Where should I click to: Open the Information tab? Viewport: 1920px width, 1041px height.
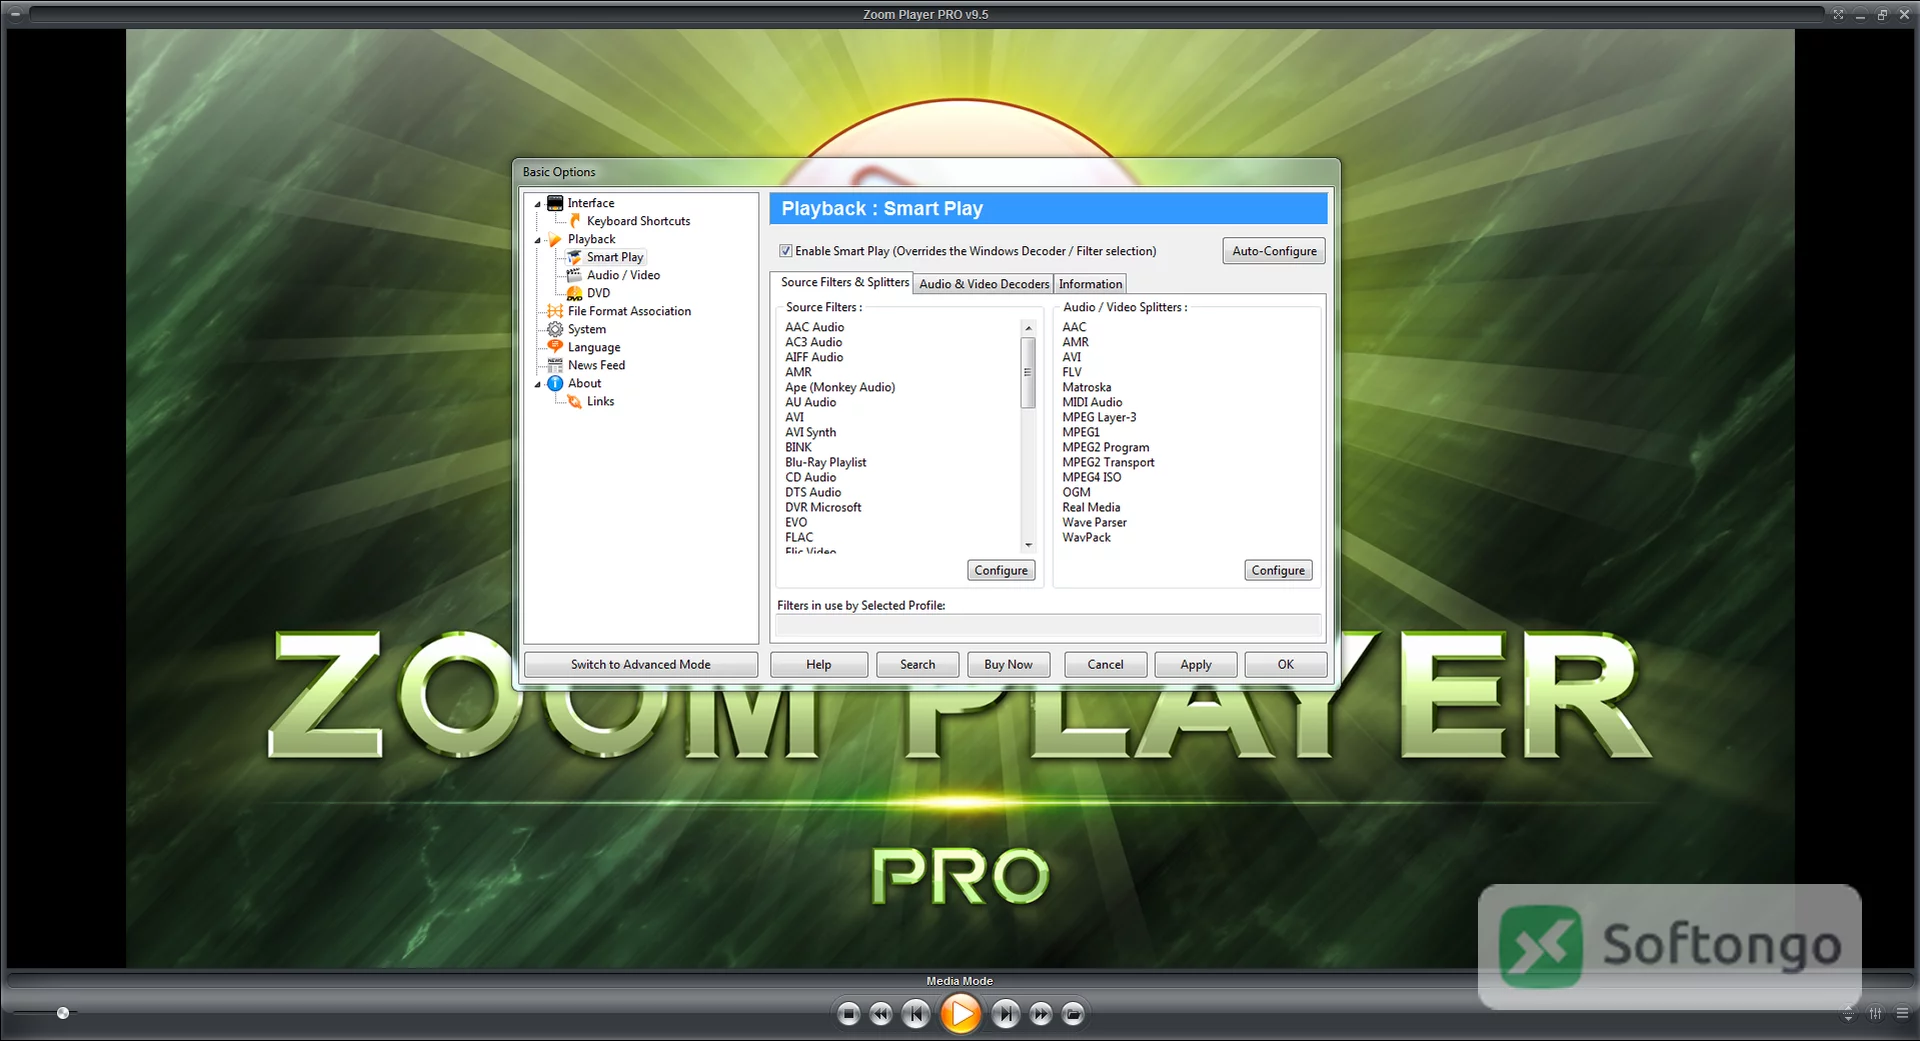(1090, 284)
